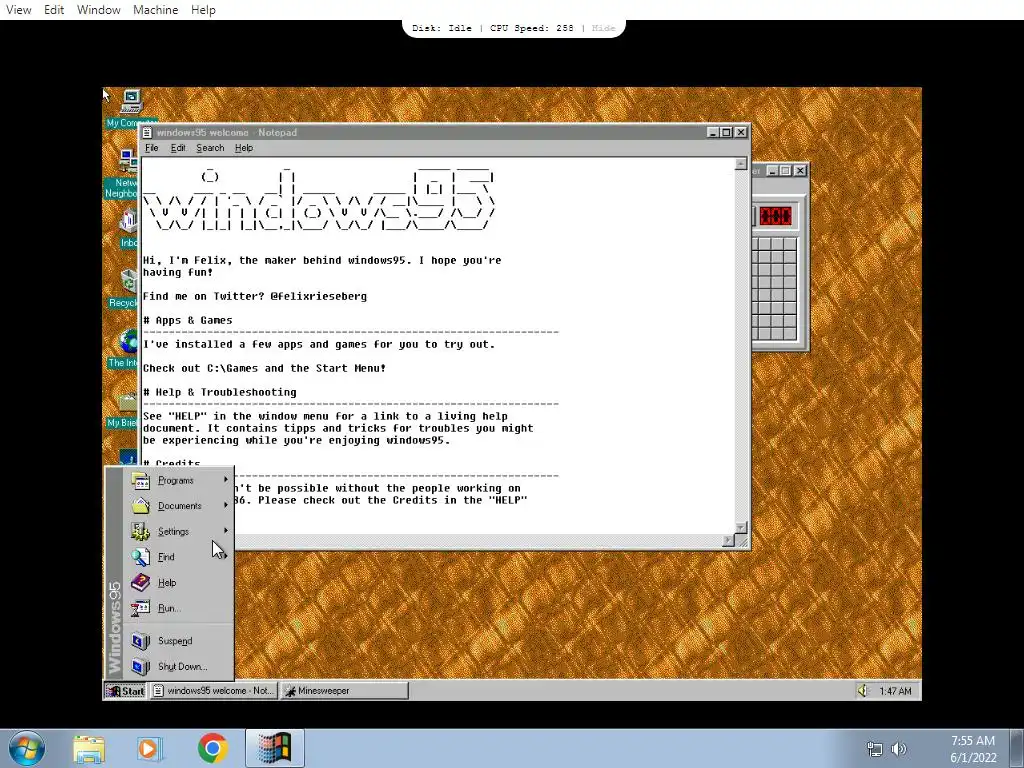Open the emulator Edit menu
Image resolution: width=1024 pixels, height=768 pixels.
[x=54, y=10]
